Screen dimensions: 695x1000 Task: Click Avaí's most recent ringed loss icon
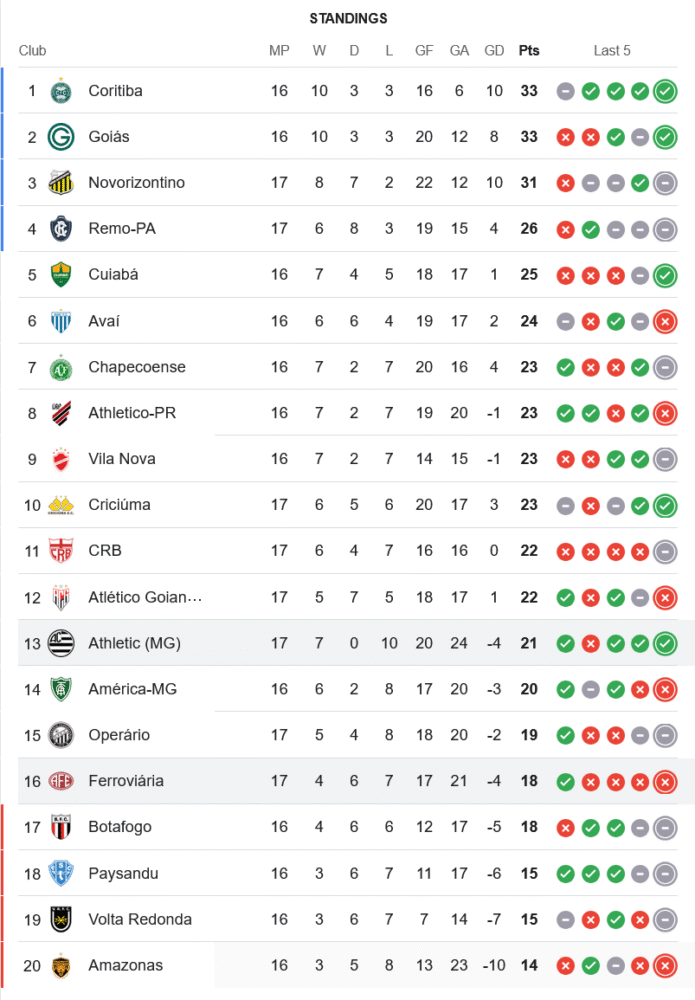click(665, 321)
